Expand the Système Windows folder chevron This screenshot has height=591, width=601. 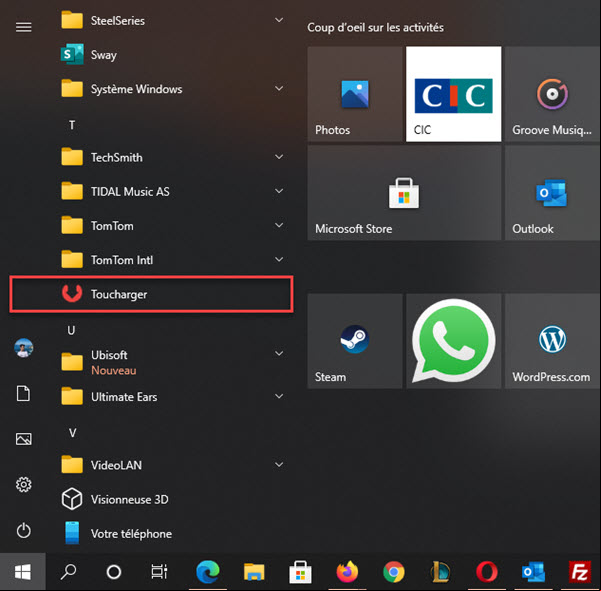coord(279,89)
